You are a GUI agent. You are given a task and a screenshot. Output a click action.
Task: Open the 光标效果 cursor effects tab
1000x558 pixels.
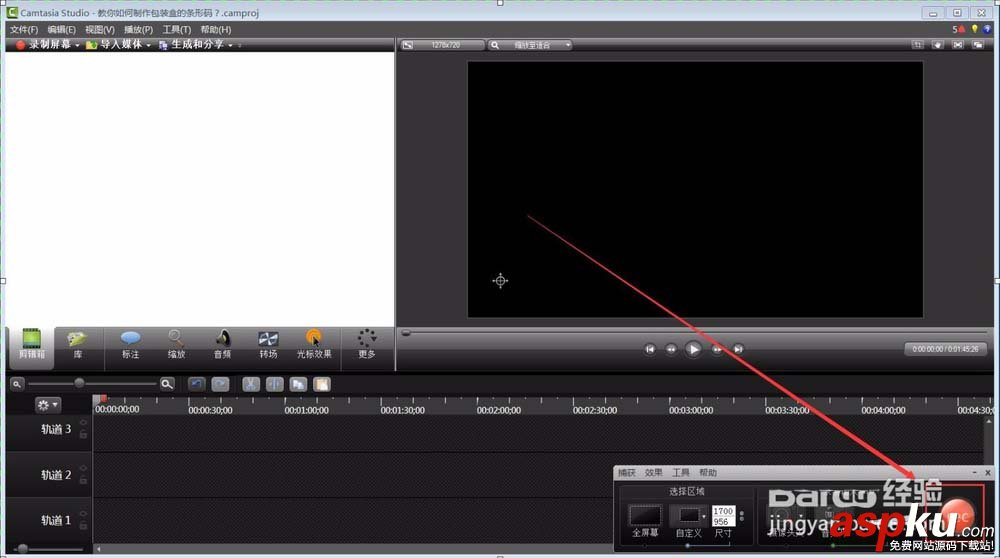[x=314, y=344]
